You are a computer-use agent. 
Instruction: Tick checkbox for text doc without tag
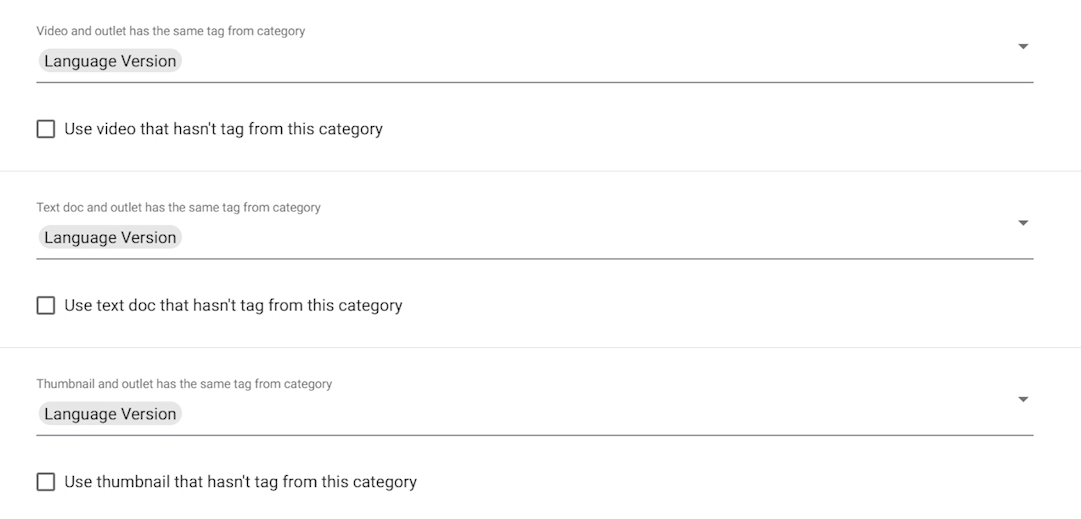coord(46,305)
